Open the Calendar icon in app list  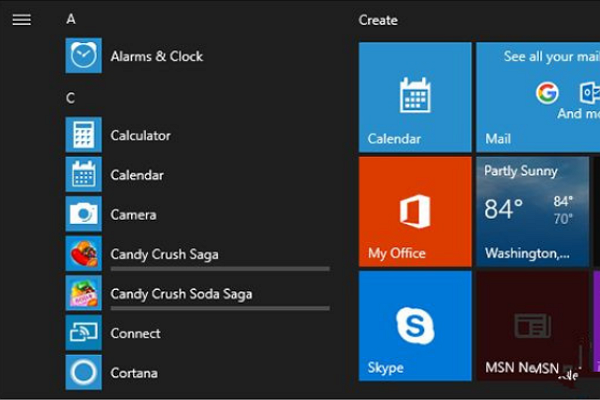84,175
